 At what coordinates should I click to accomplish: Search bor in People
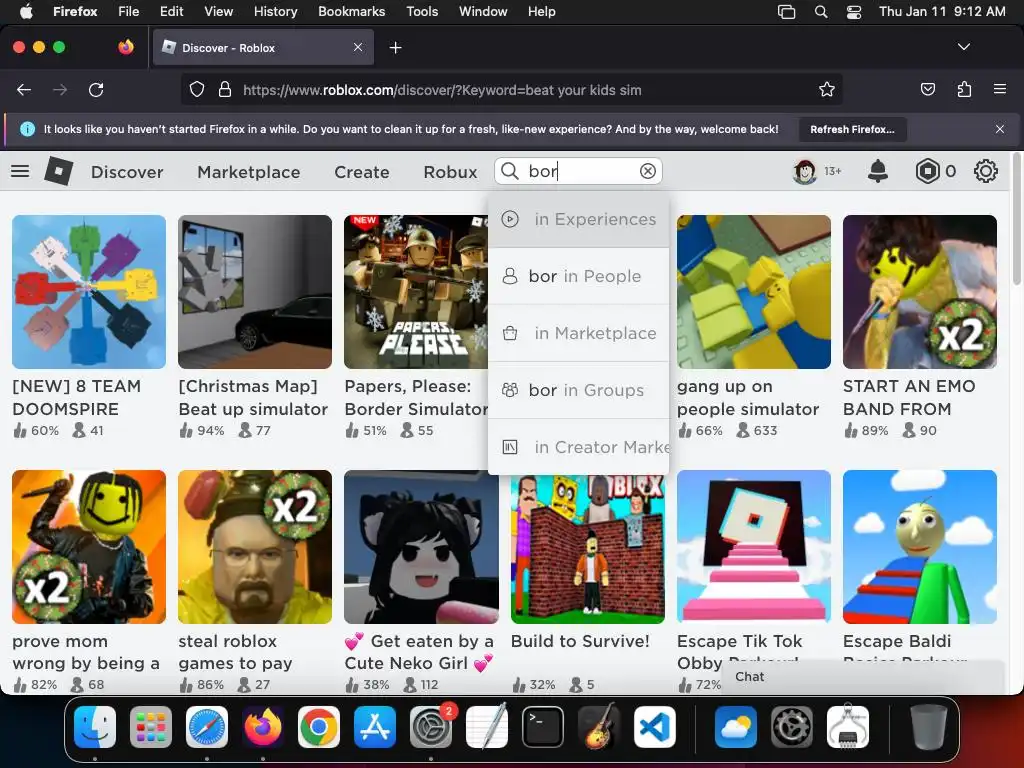click(x=579, y=276)
